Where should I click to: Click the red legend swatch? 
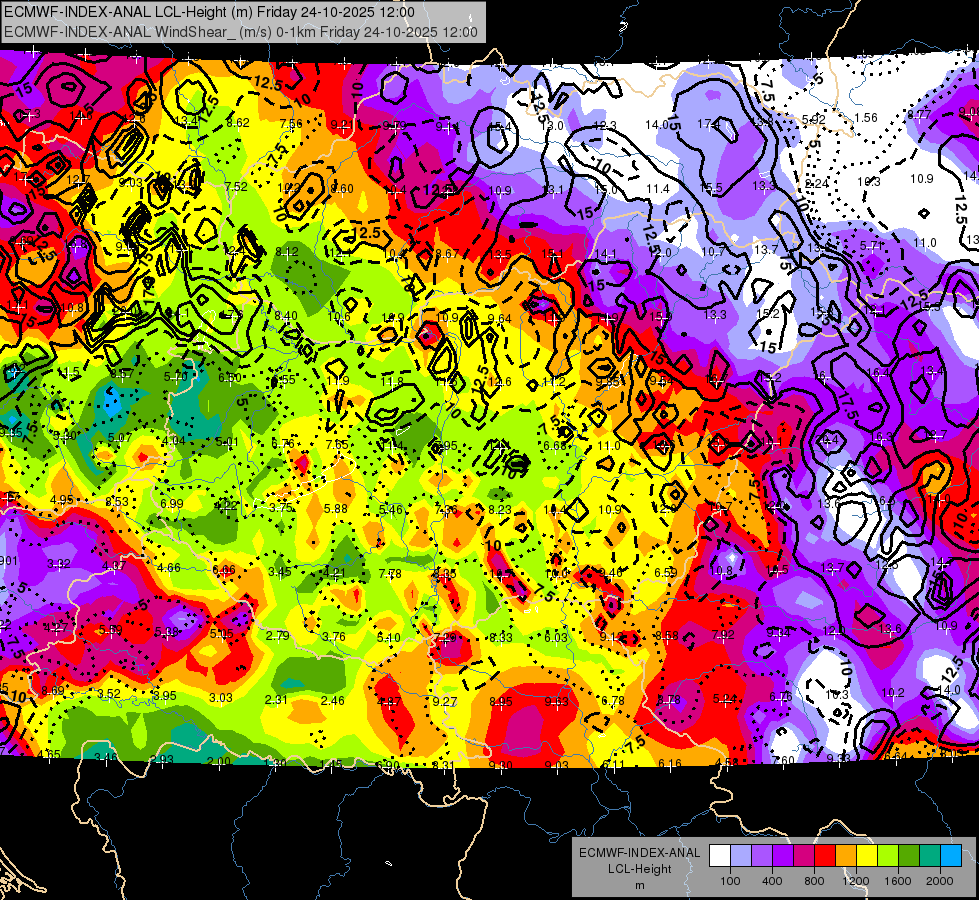pyautogui.click(x=825, y=856)
